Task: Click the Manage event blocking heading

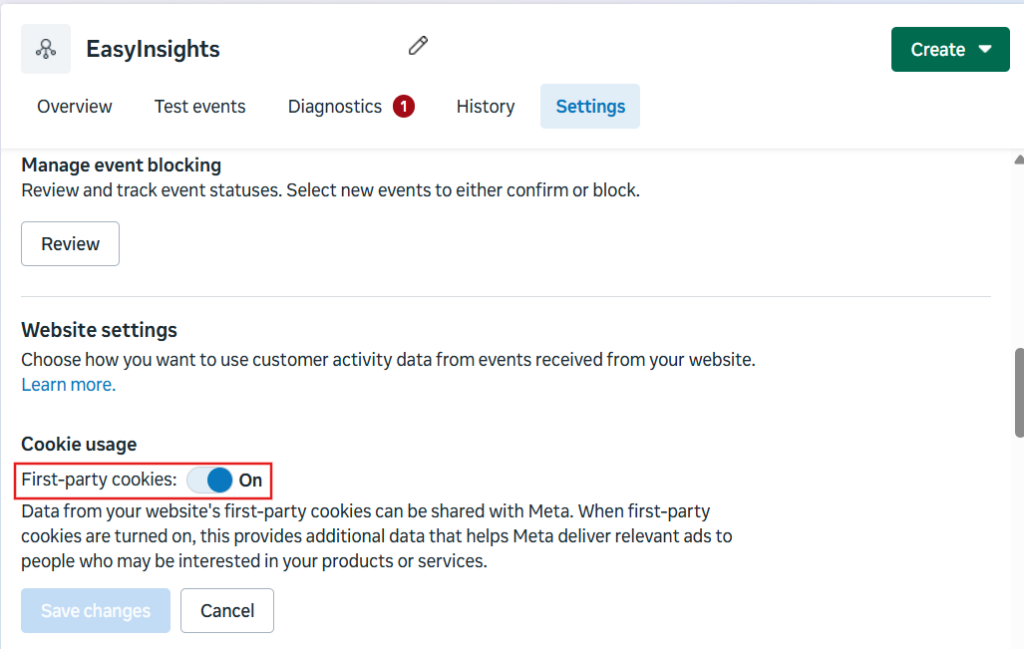Action: [121, 165]
